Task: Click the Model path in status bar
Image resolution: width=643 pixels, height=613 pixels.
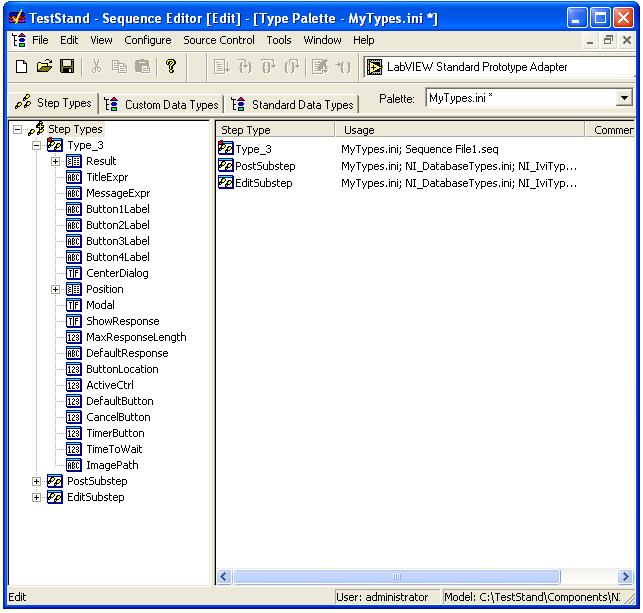Action: point(532,597)
